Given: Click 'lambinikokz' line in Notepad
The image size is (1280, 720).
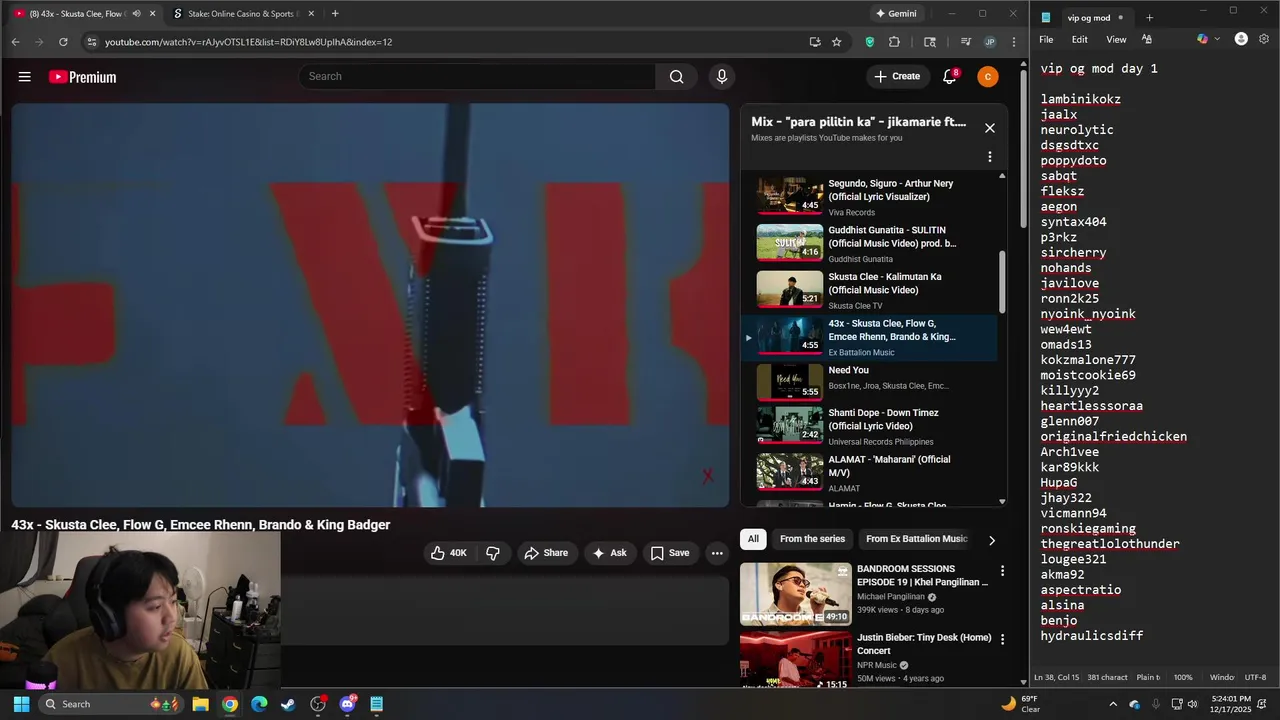Looking at the screenshot, I should [x=1080, y=100].
